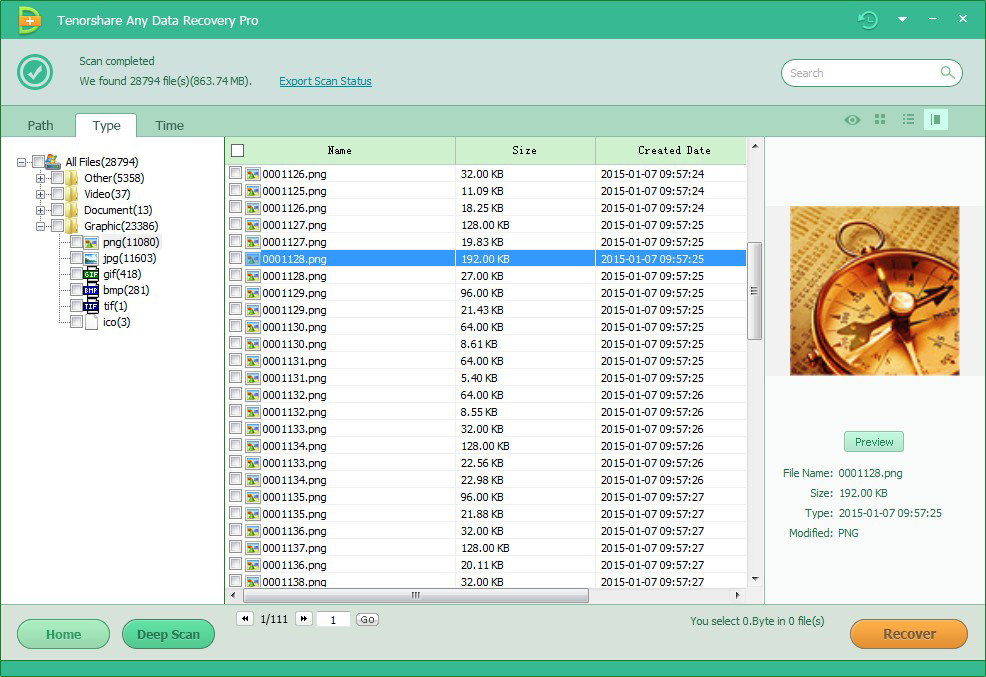
Task: Switch to the Time tab
Action: [169, 125]
